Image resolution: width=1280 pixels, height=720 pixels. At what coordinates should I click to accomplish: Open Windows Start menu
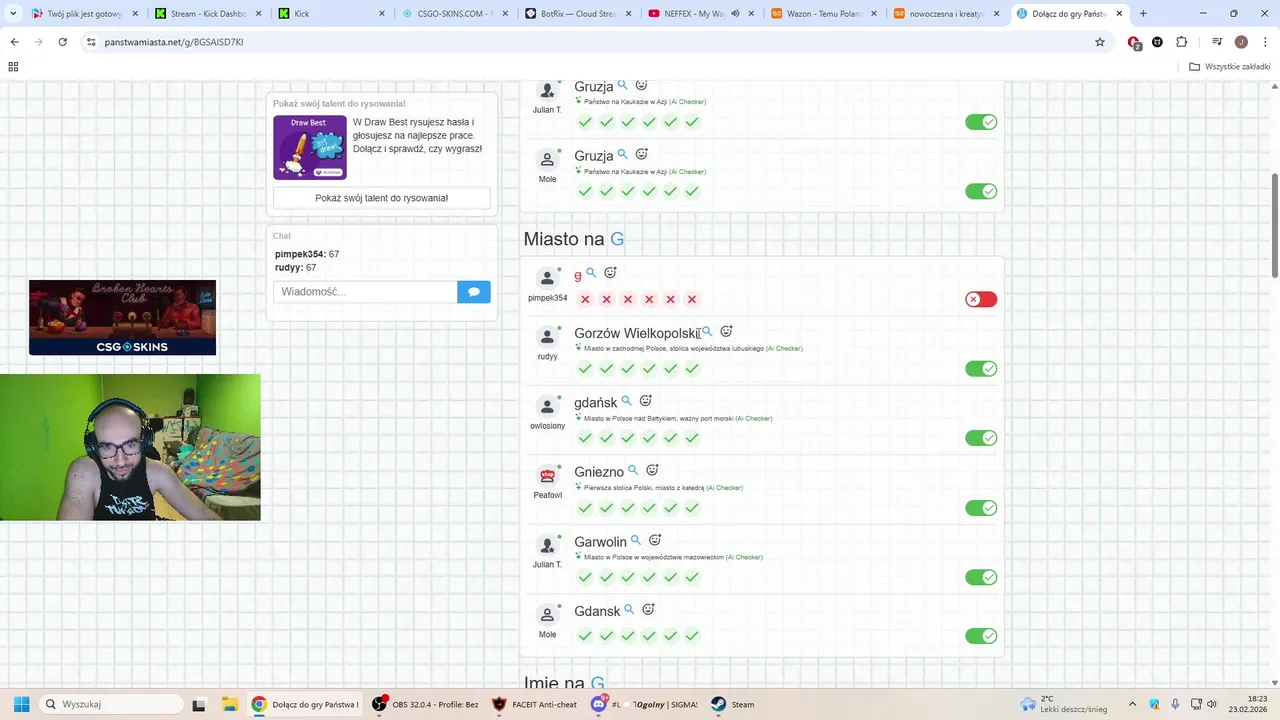coord(21,704)
